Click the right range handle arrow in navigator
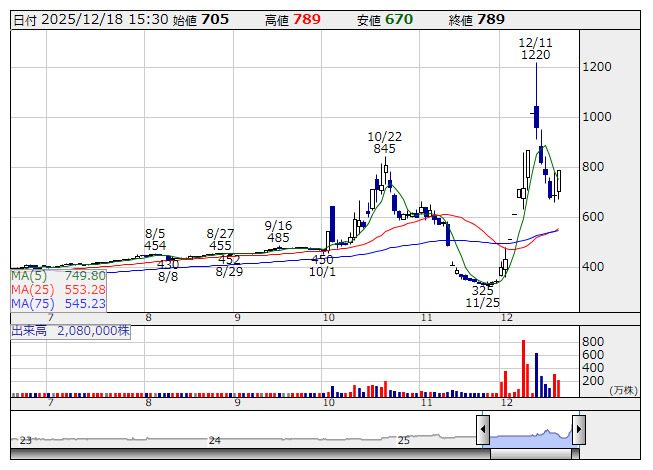Viewport: 653px width, 470px height. pyautogui.click(x=578, y=430)
